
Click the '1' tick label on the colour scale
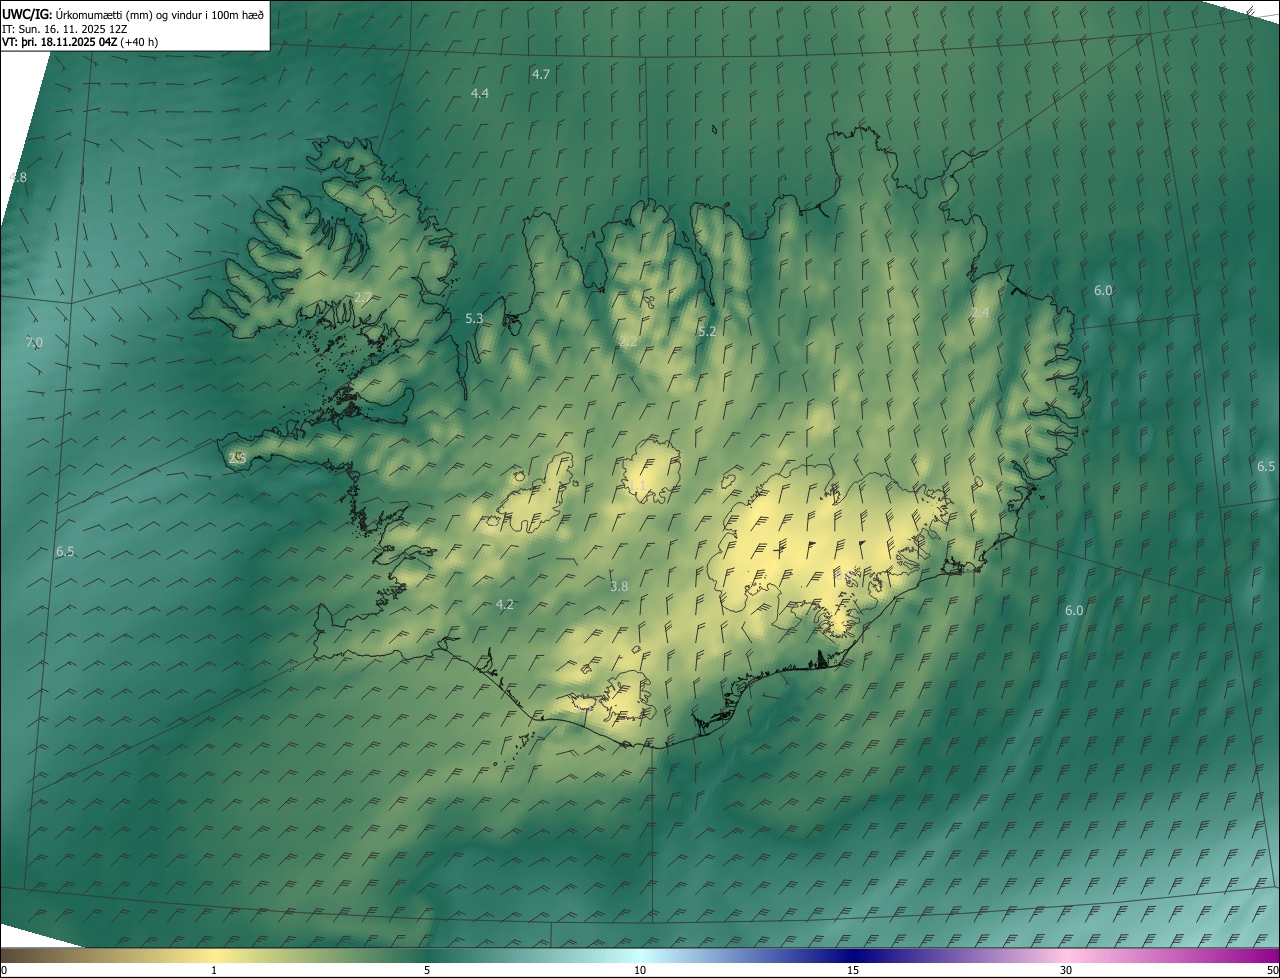click(x=214, y=970)
